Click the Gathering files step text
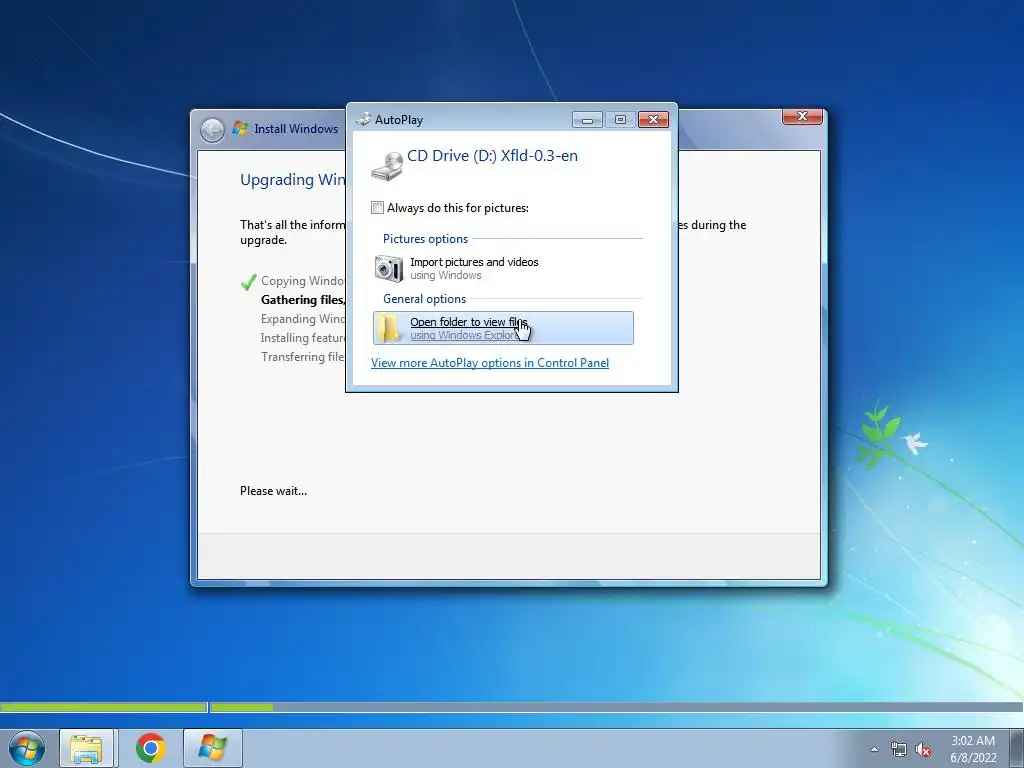Image resolution: width=1024 pixels, height=768 pixels. (303, 300)
